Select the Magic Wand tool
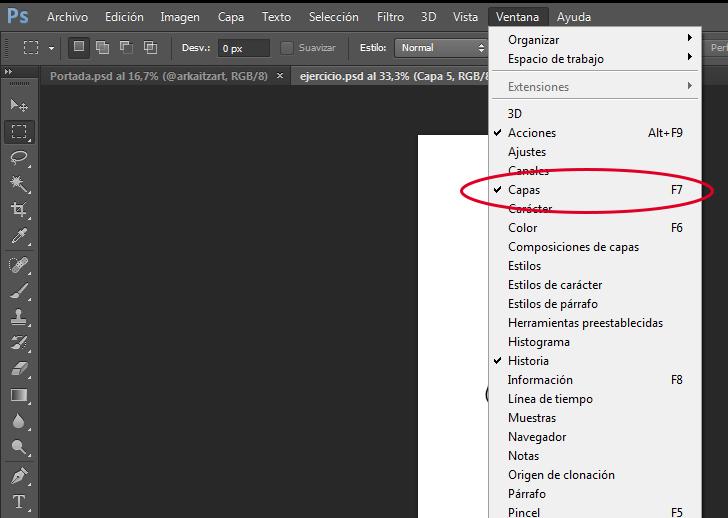This screenshot has width=728, height=518. coord(19,184)
